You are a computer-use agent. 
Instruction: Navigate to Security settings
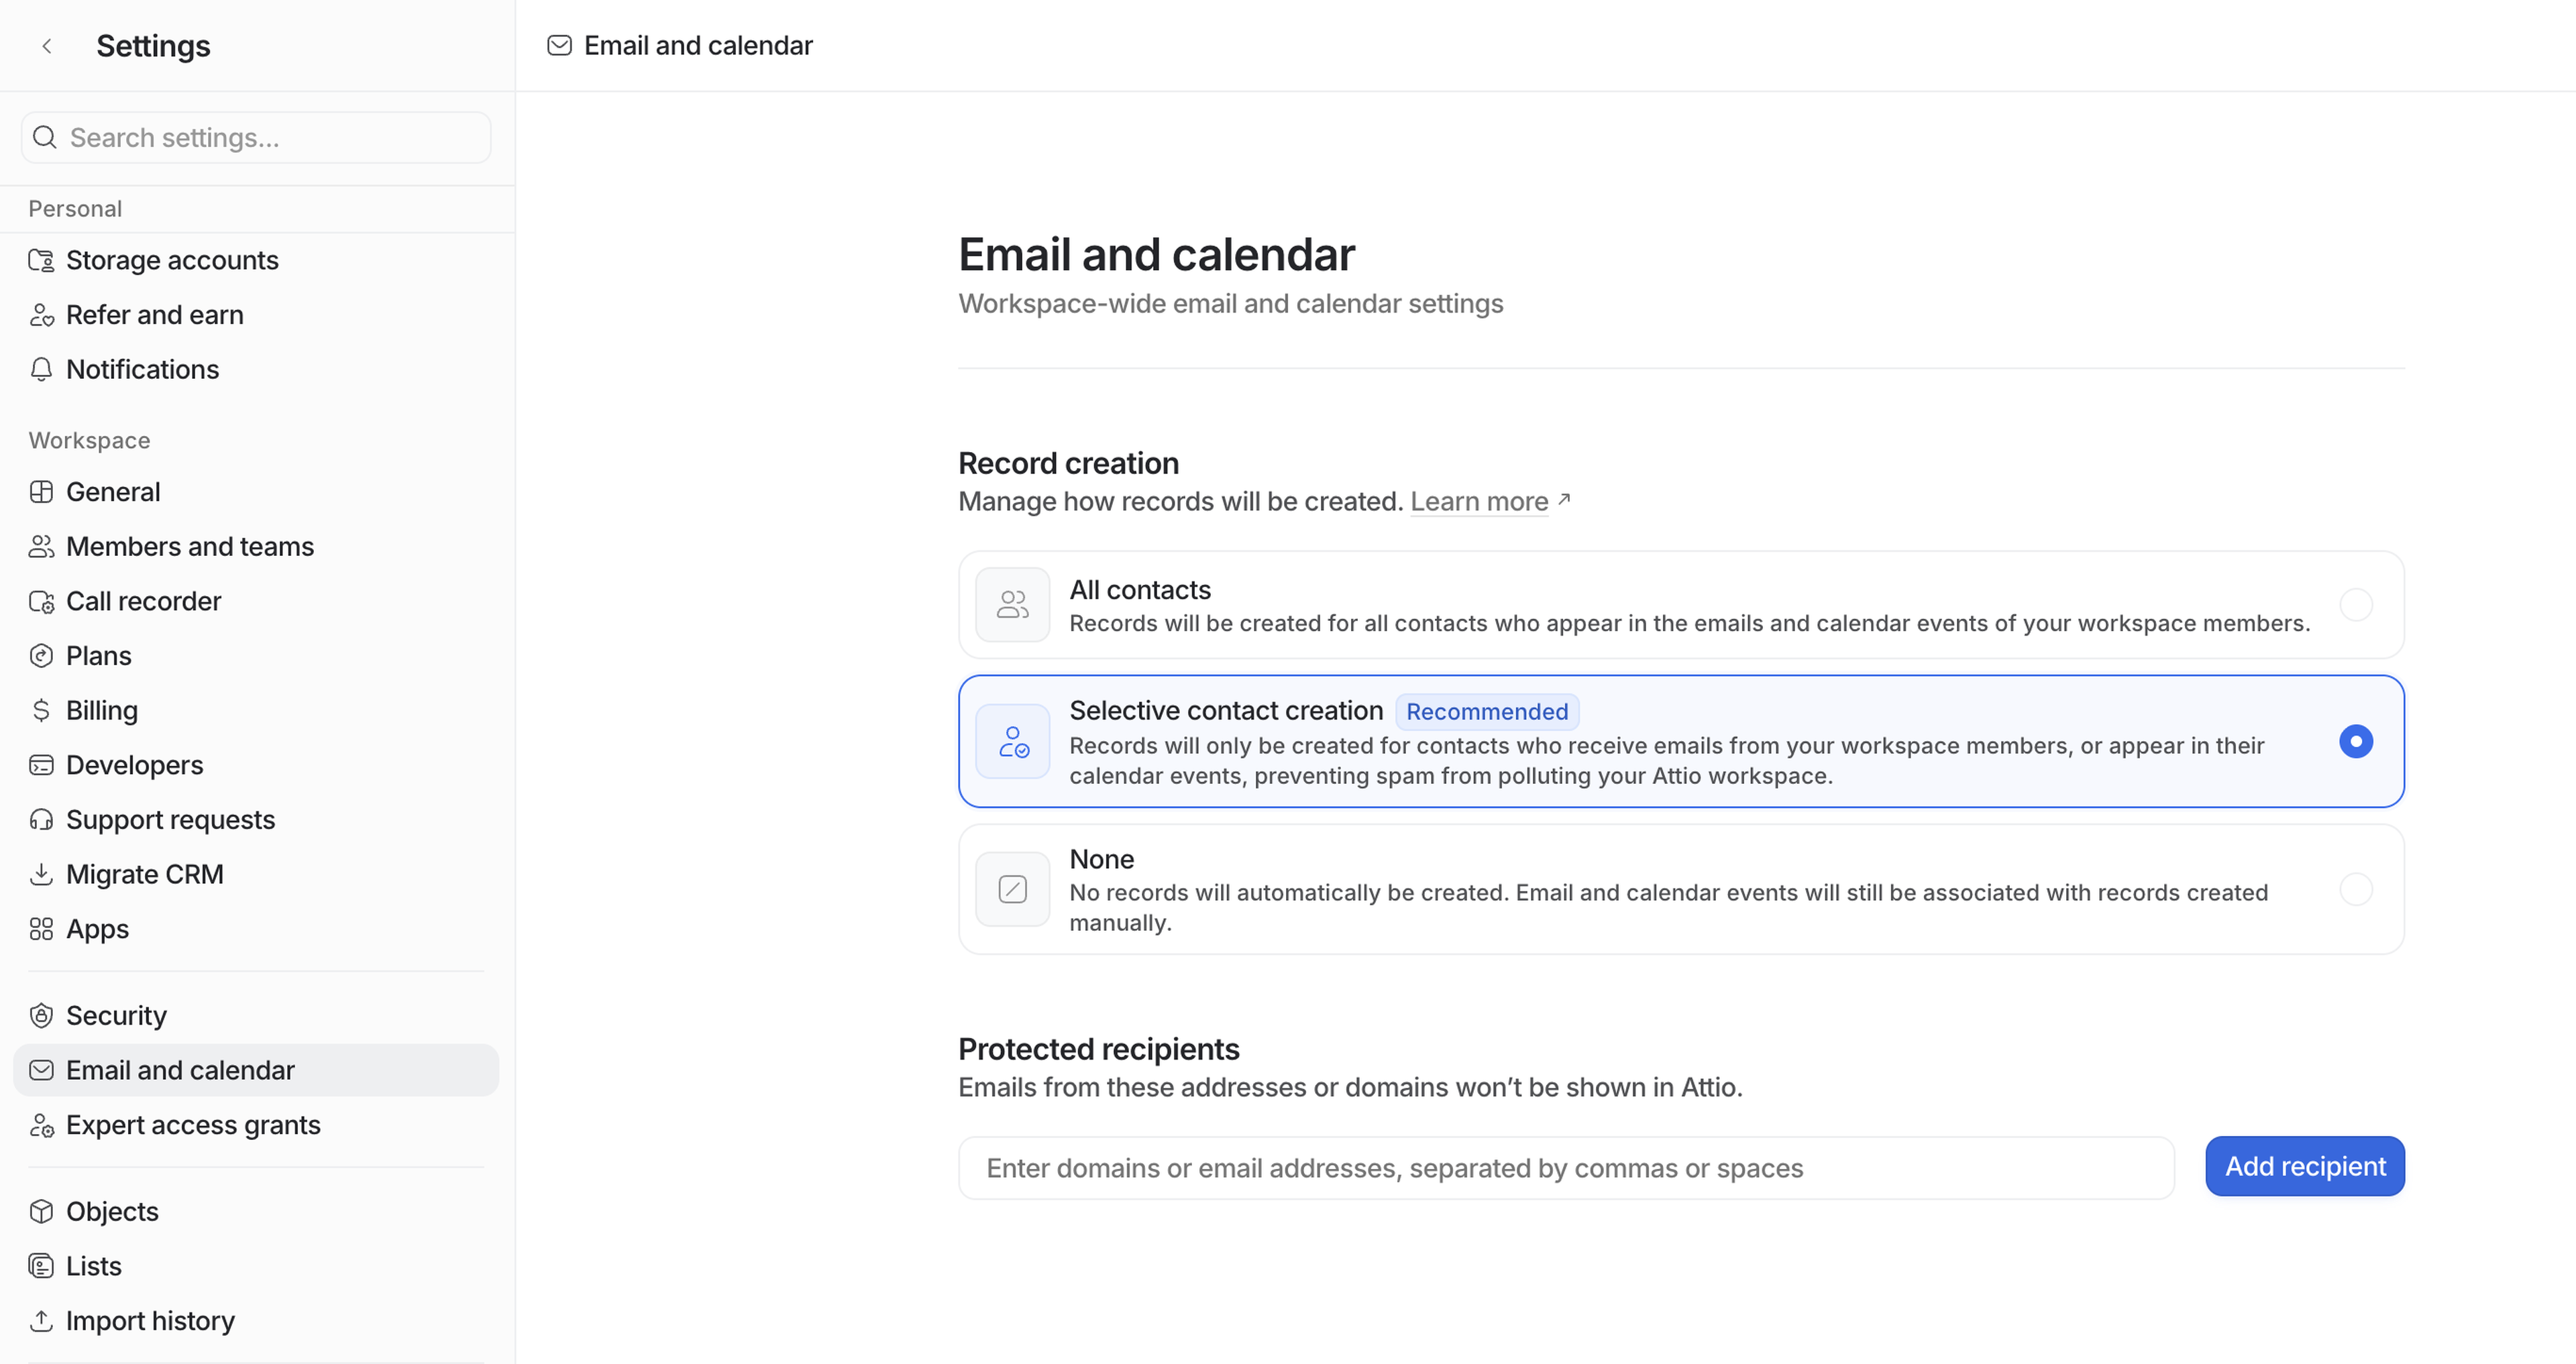click(x=116, y=1015)
